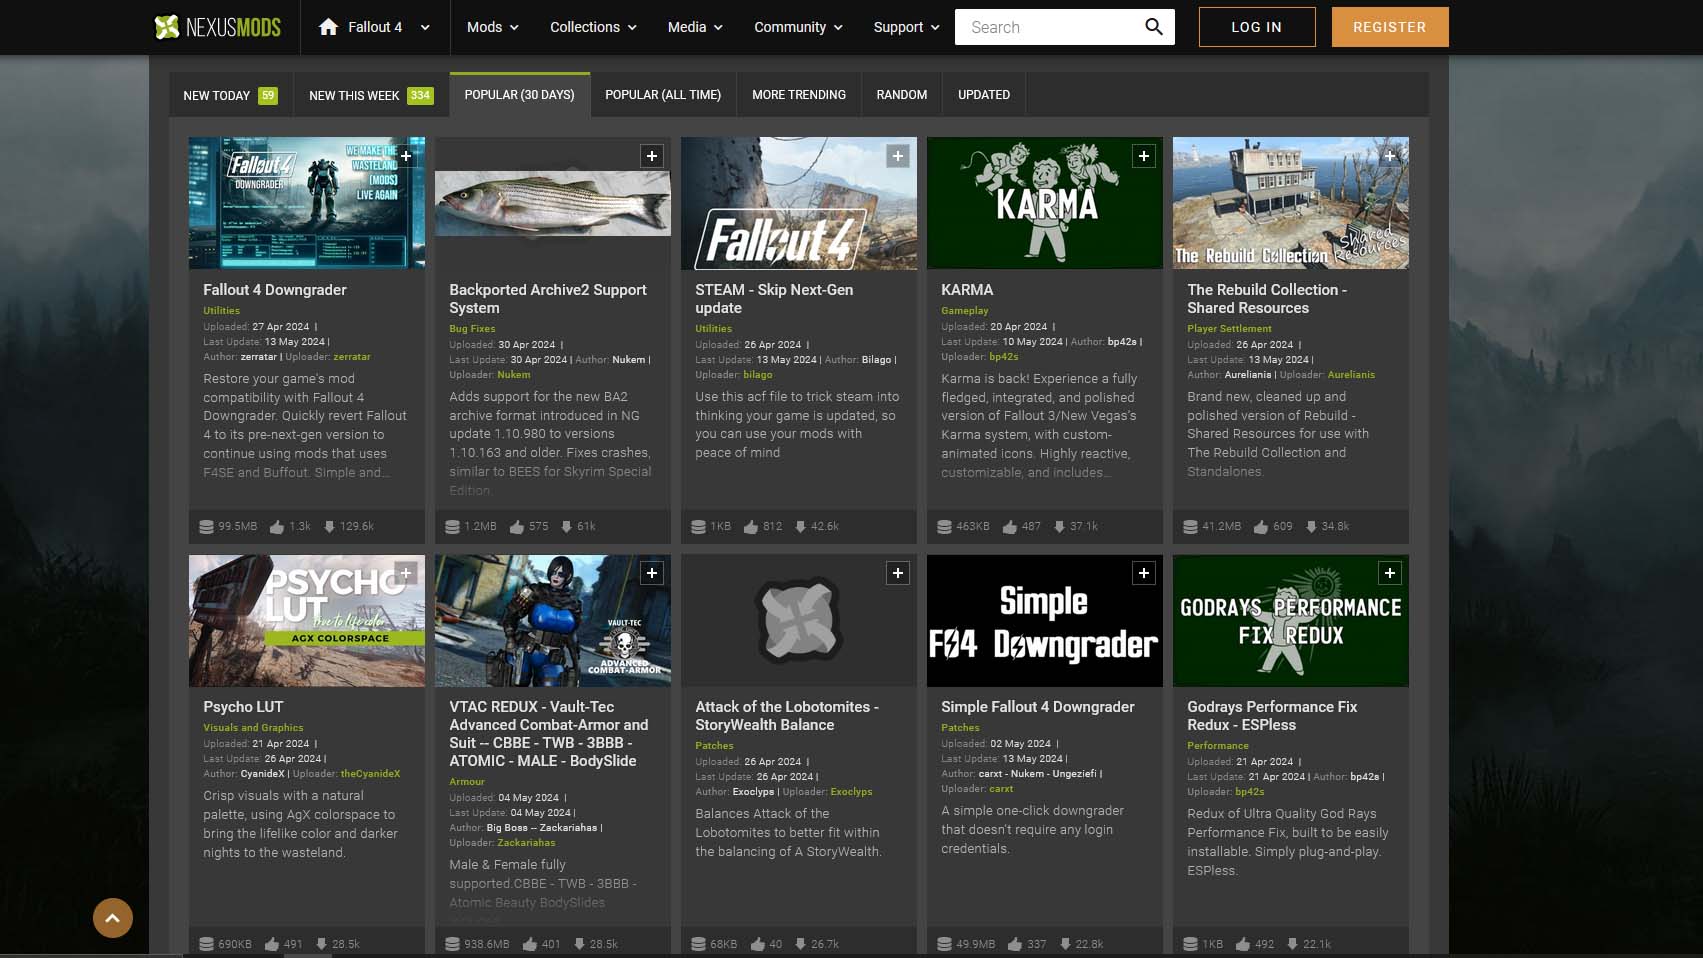Click thumbs-up icon on Backported Archive2 card
The width and height of the screenshot is (1703, 958).
click(x=517, y=526)
